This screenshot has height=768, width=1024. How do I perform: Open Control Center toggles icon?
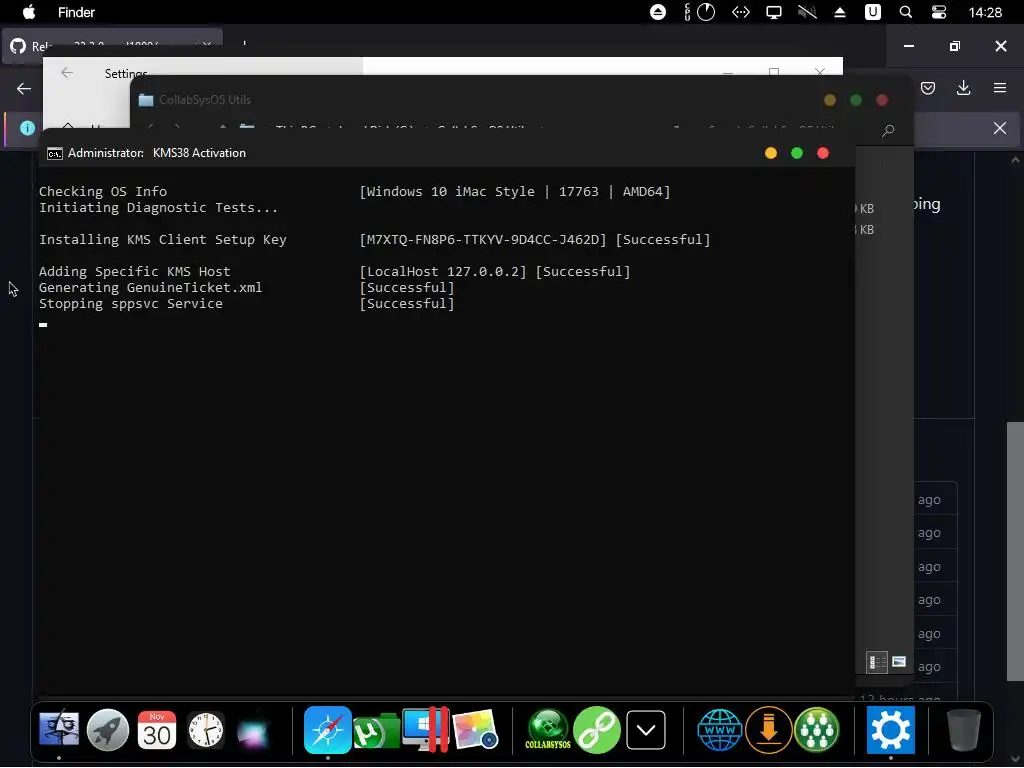click(939, 12)
